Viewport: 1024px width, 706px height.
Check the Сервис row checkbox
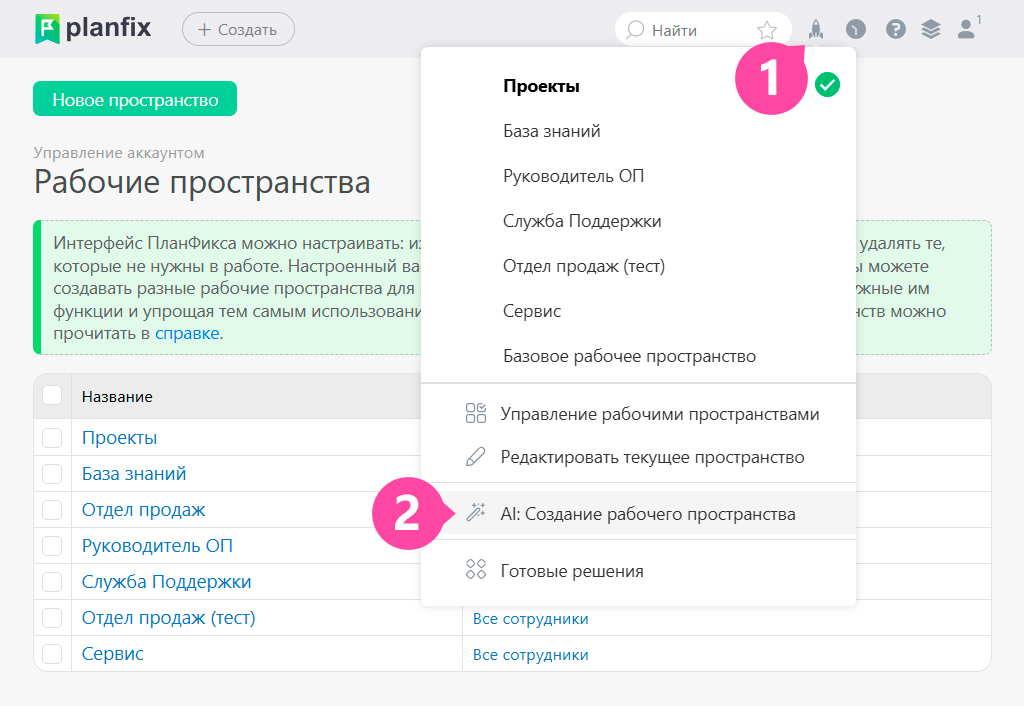[52, 653]
